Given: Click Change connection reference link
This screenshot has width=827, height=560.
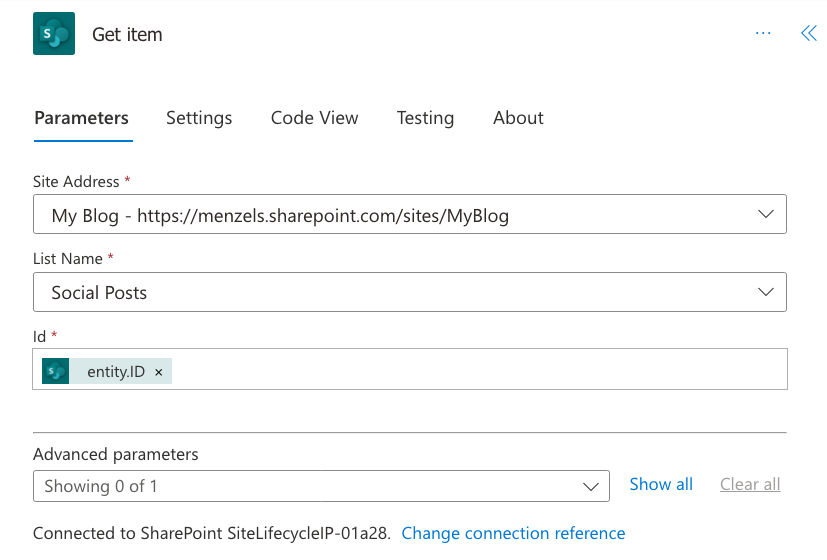Looking at the screenshot, I should (x=513, y=533).
